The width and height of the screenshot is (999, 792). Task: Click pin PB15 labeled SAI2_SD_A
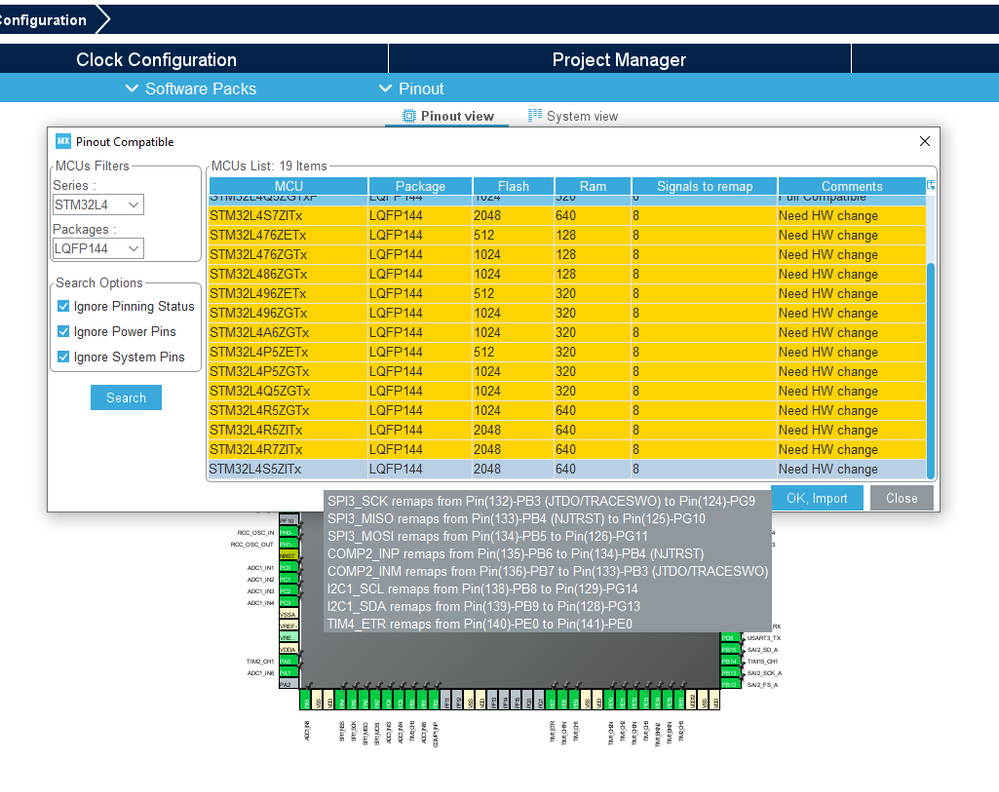pos(730,649)
